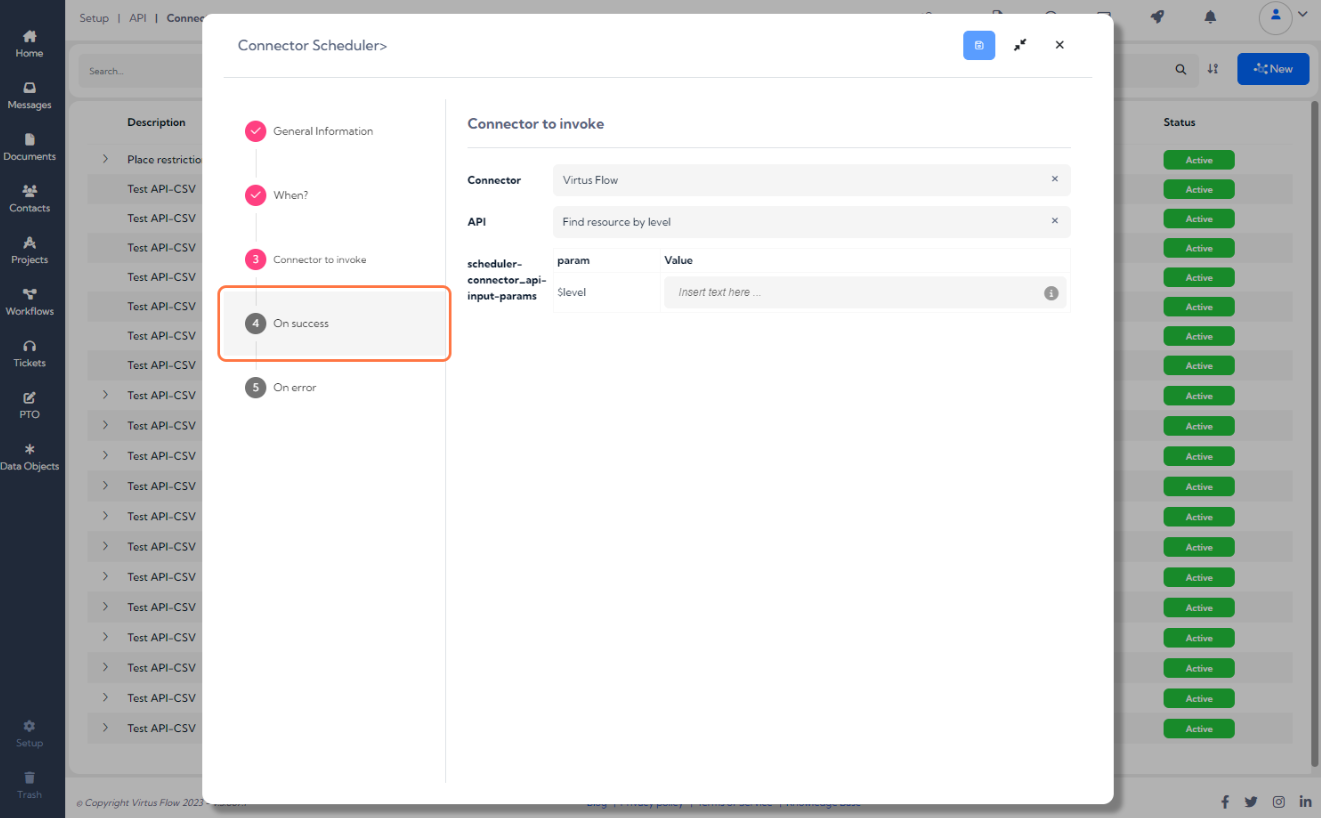This screenshot has height=818, width=1321.
Task: Open the notifications bell icon
Action: pos(1210,17)
